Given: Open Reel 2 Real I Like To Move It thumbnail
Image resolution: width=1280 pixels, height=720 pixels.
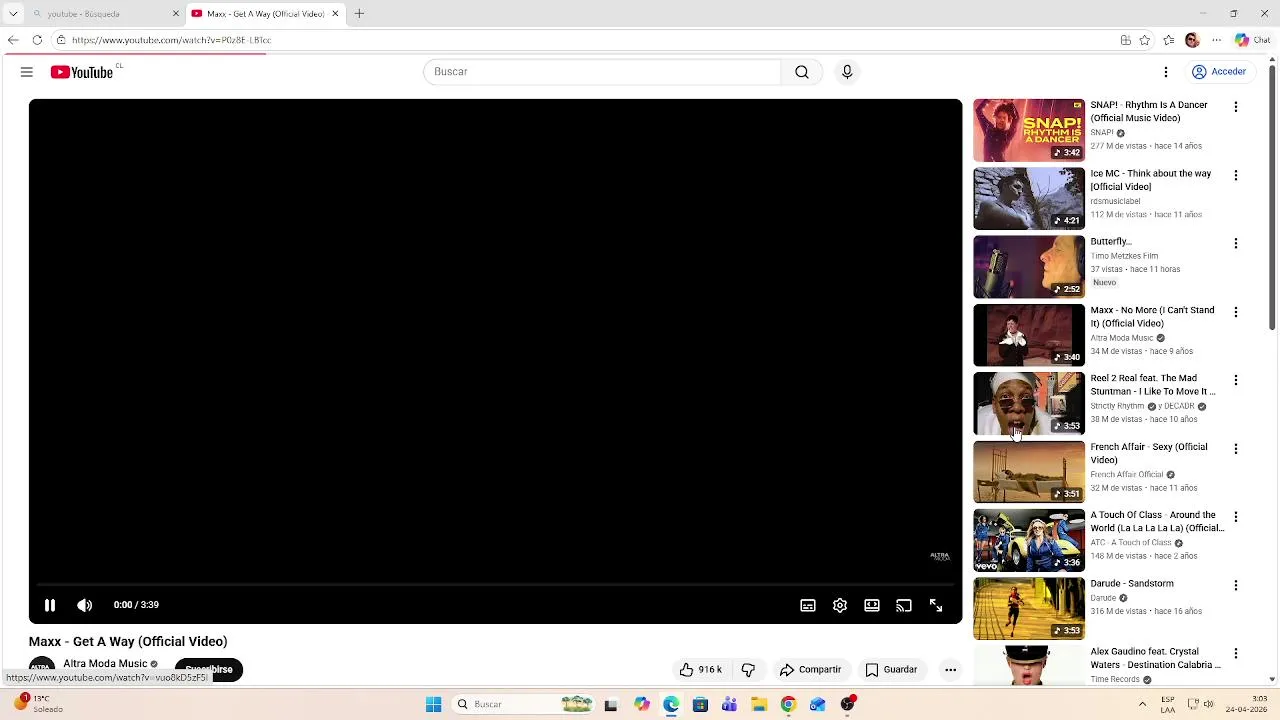Looking at the screenshot, I should coord(1029,404).
